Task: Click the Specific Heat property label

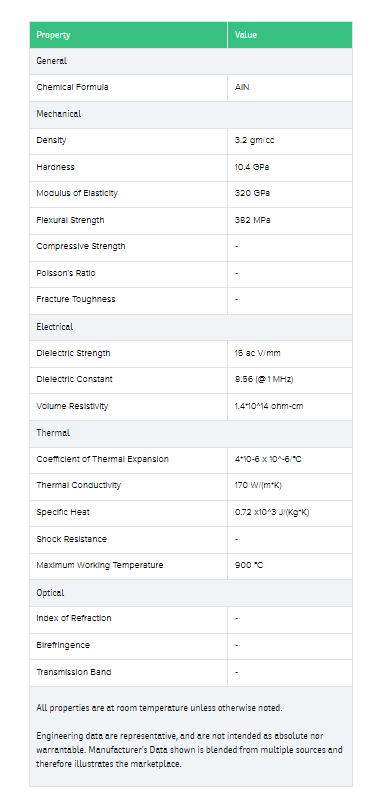Action: [x=63, y=513]
